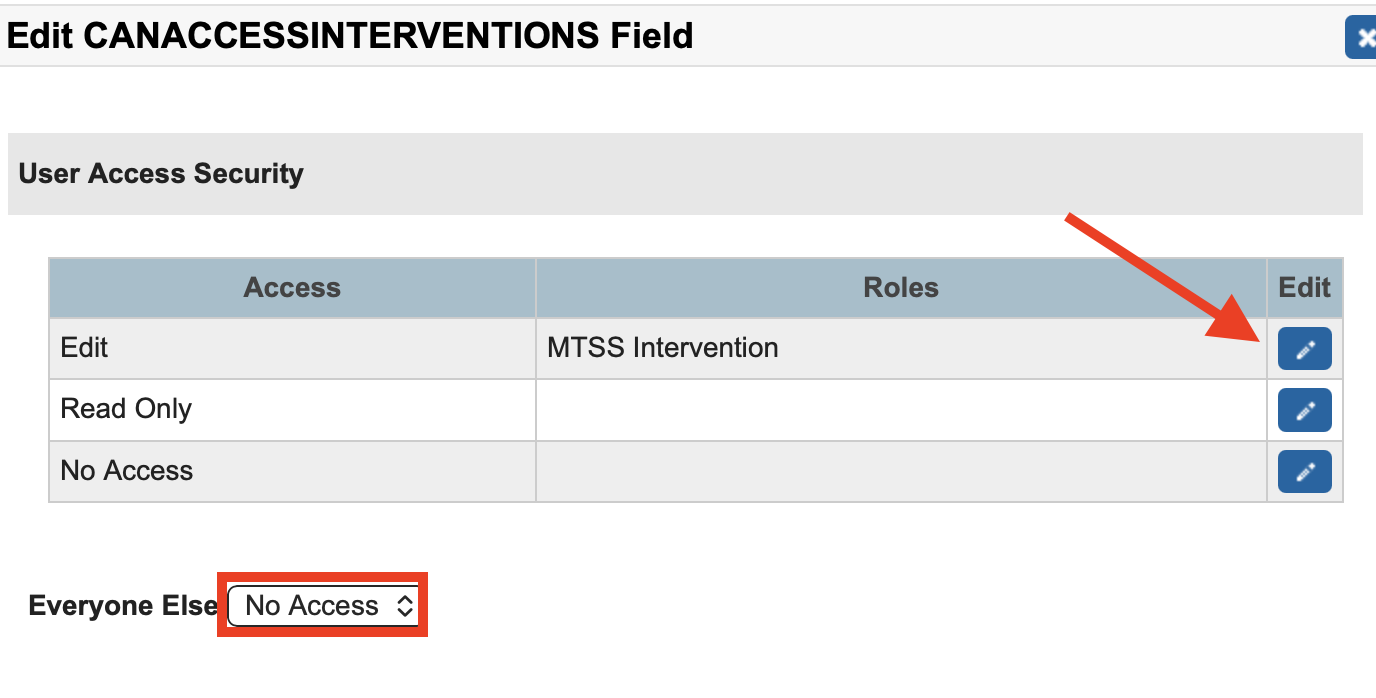Click the Edit column header
This screenshot has width=1376, height=698.
click(x=1304, y=288)
